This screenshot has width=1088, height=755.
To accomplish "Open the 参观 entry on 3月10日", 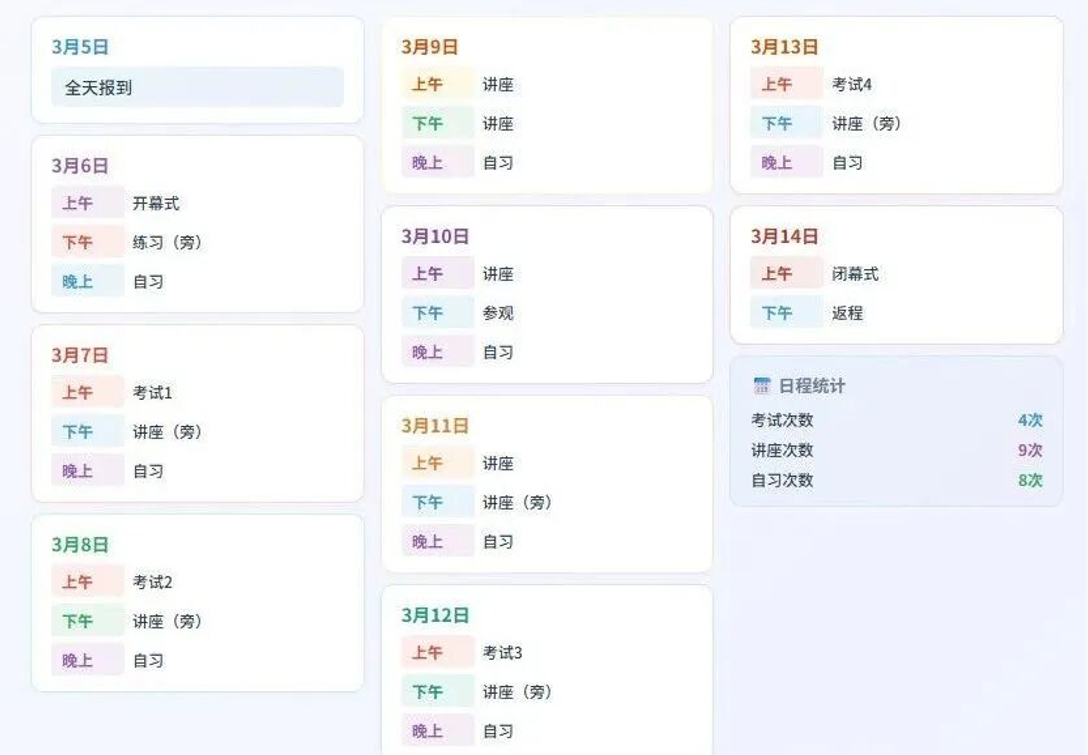I will (x=498, y=313).
